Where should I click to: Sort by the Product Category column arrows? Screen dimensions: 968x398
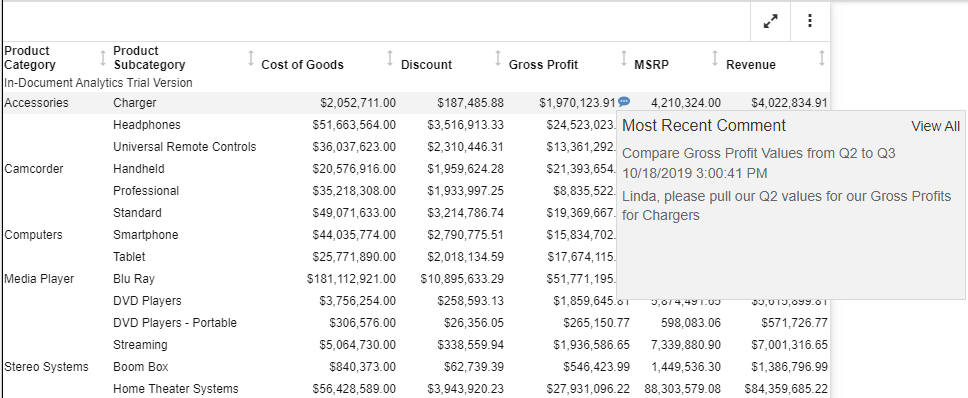[103, 59]
